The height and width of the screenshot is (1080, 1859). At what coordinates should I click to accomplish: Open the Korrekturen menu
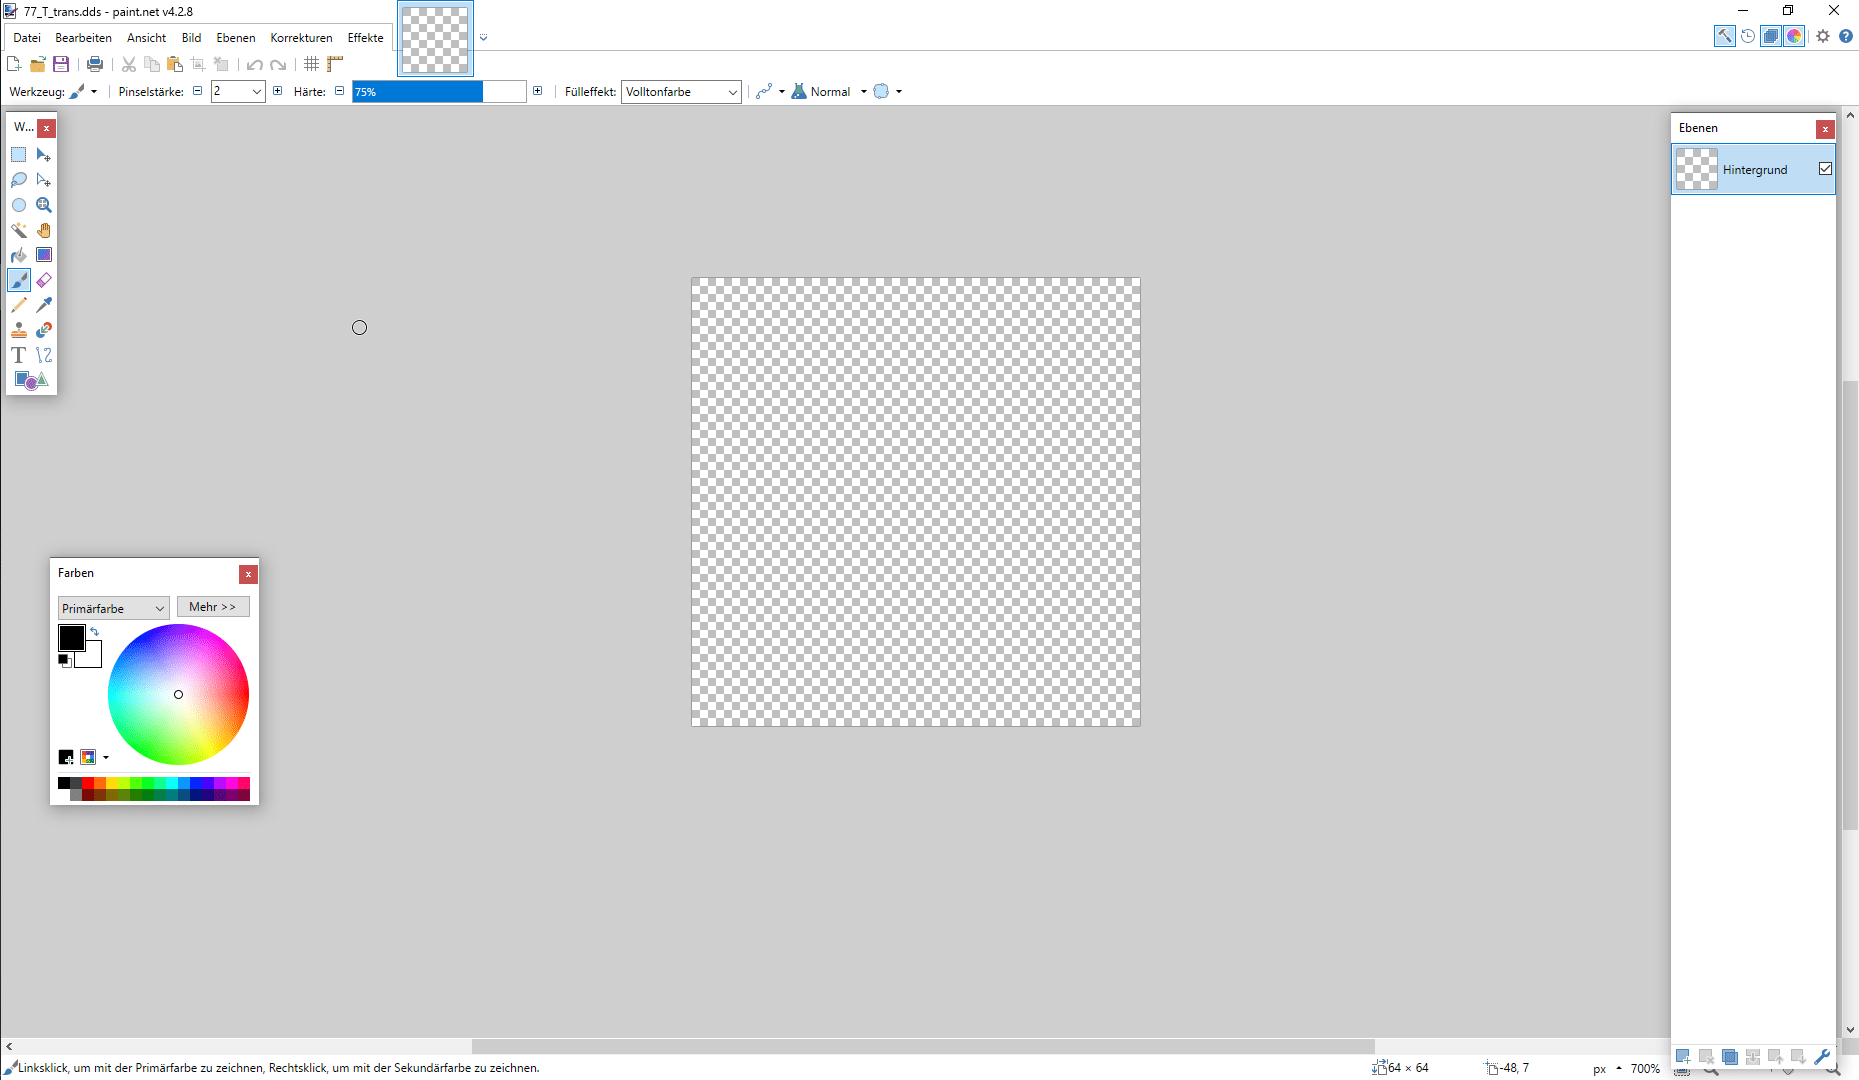[x=301, y=38]
